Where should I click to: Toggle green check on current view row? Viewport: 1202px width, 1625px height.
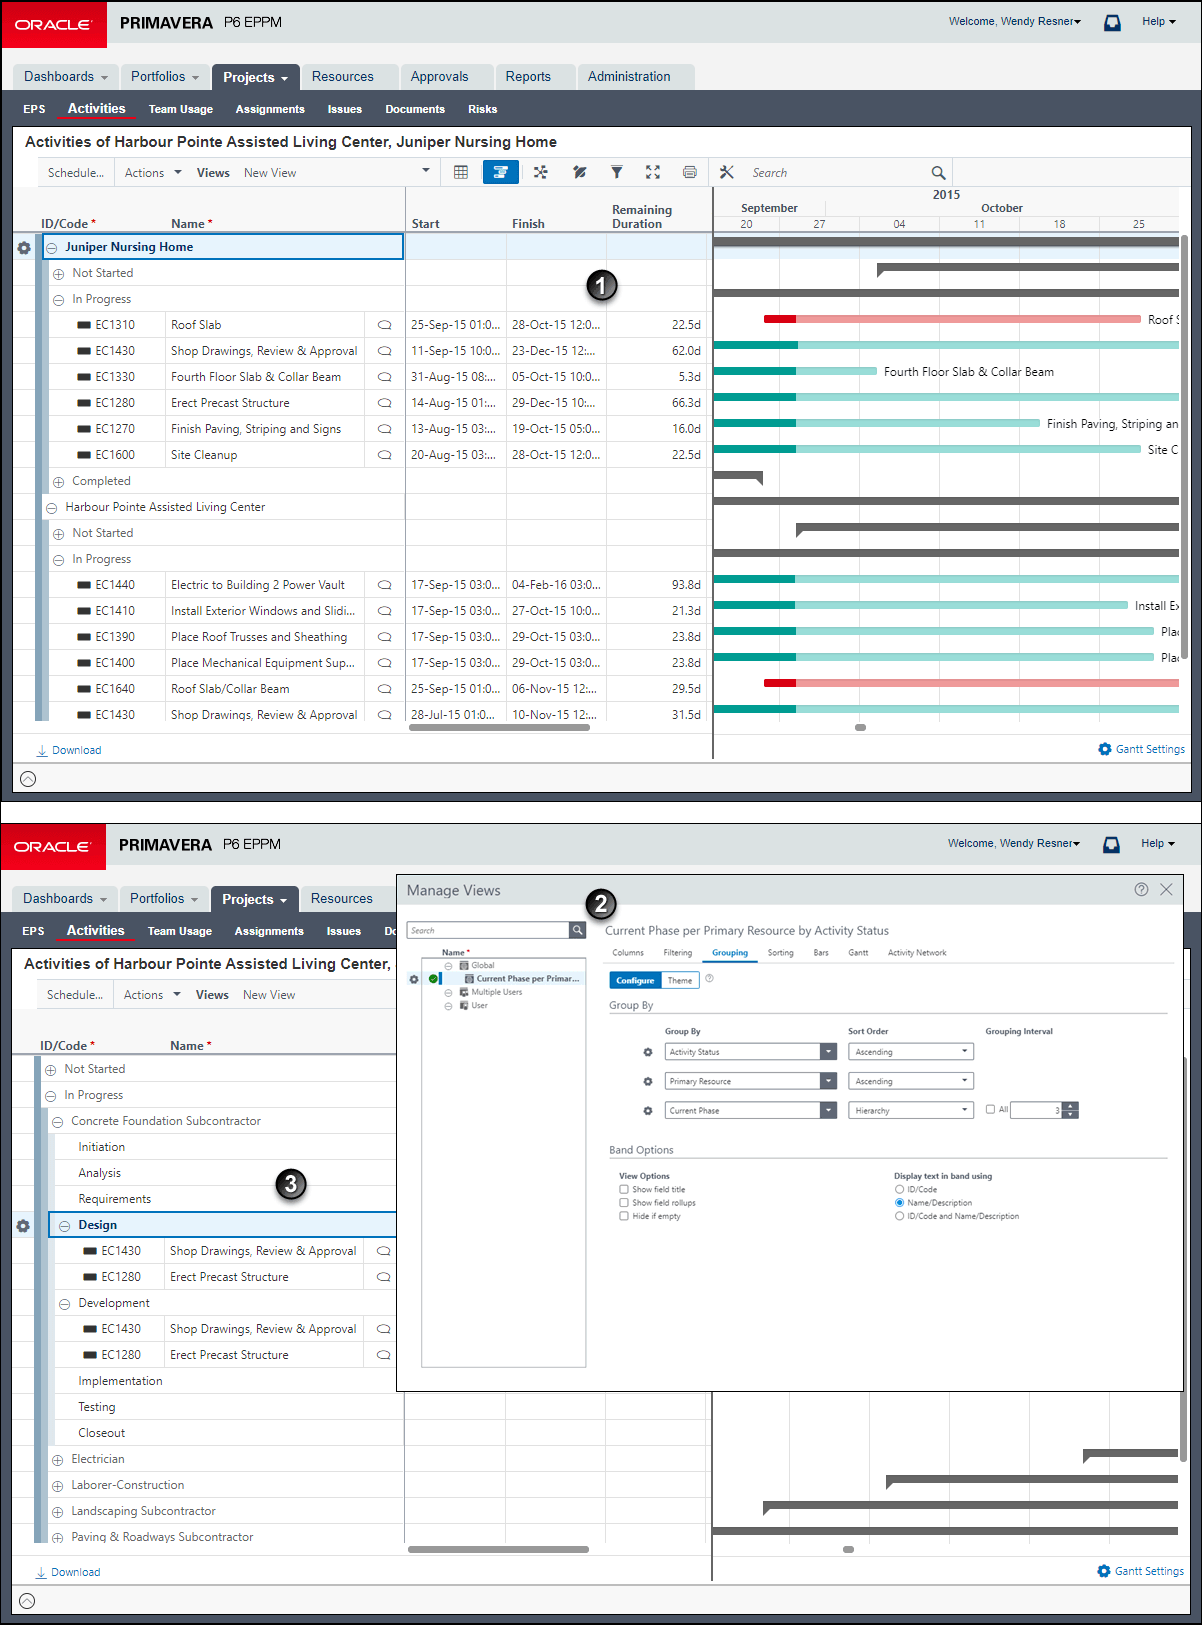pyautogui.click(x=433, y=979)
